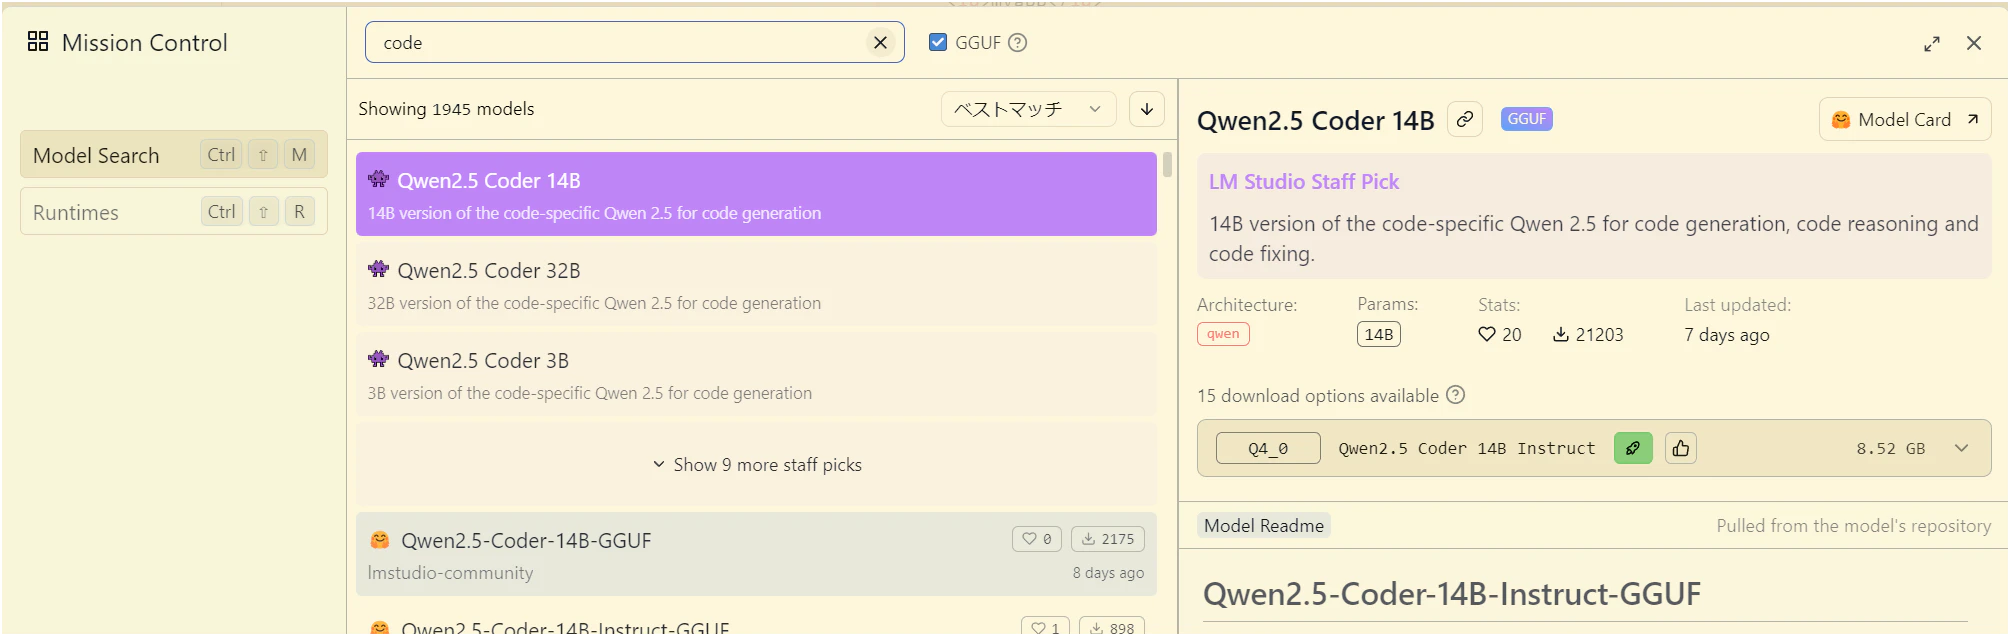Click the qwen architecture tag
The width and height of the screenshot is (2010, 636).
click(x=1223, y=334)
